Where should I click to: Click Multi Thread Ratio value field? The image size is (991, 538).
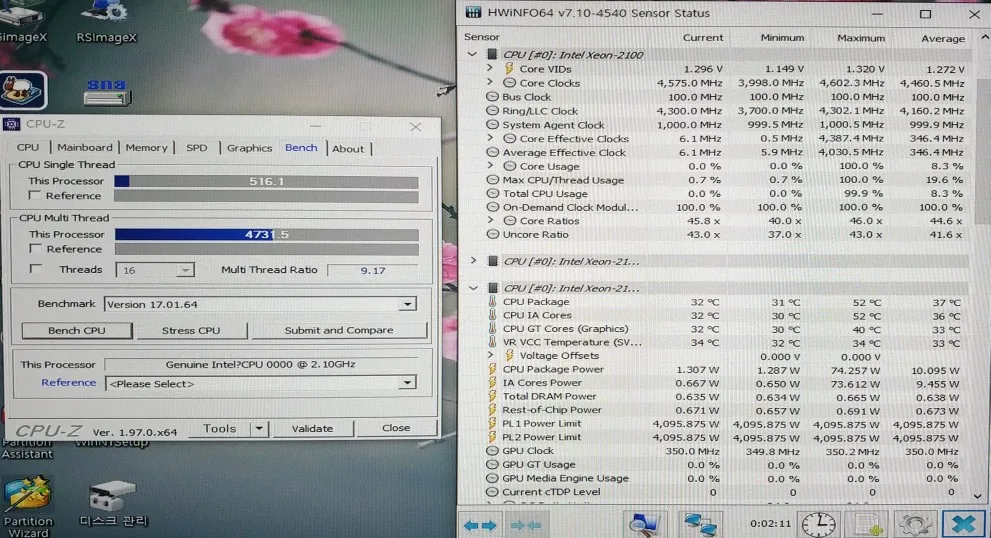coord(372,270)
